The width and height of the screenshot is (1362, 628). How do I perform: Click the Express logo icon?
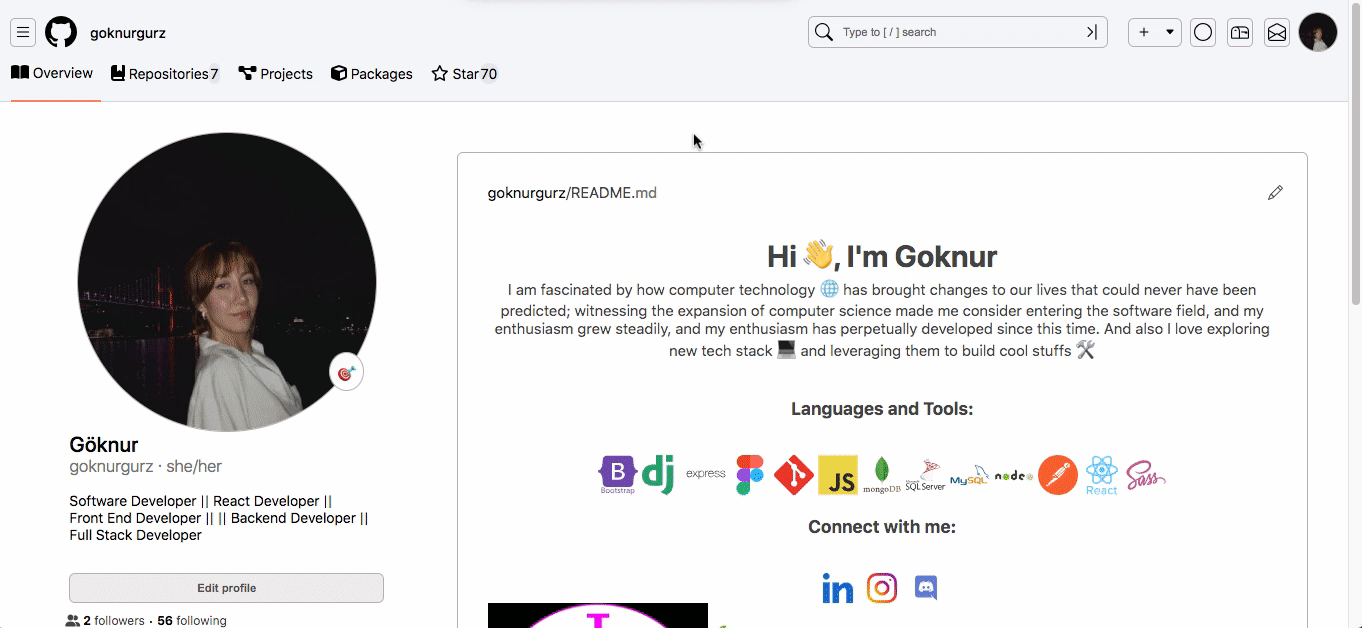(706, 474)
